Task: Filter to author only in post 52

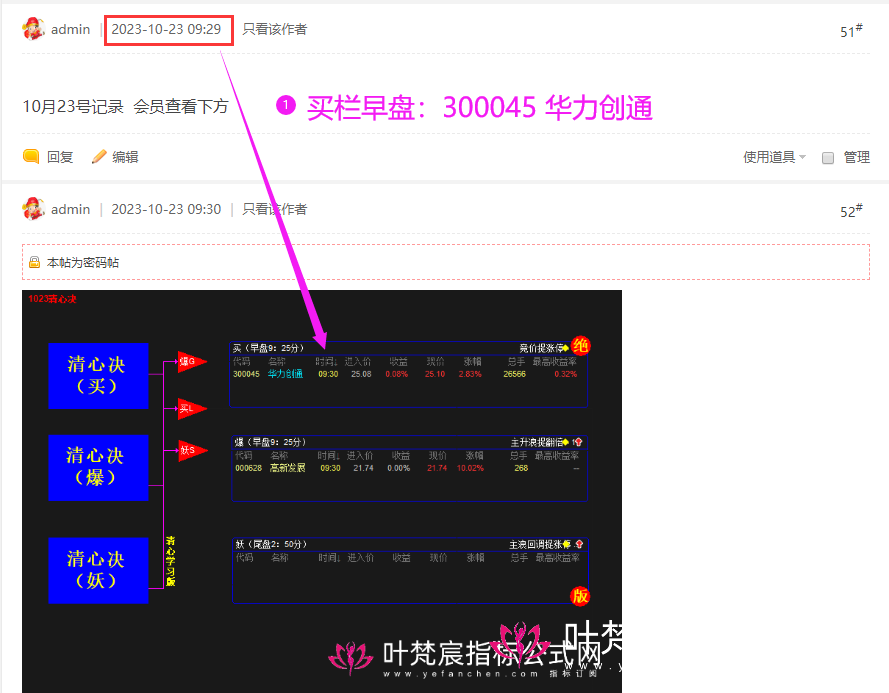Action: 274,209
